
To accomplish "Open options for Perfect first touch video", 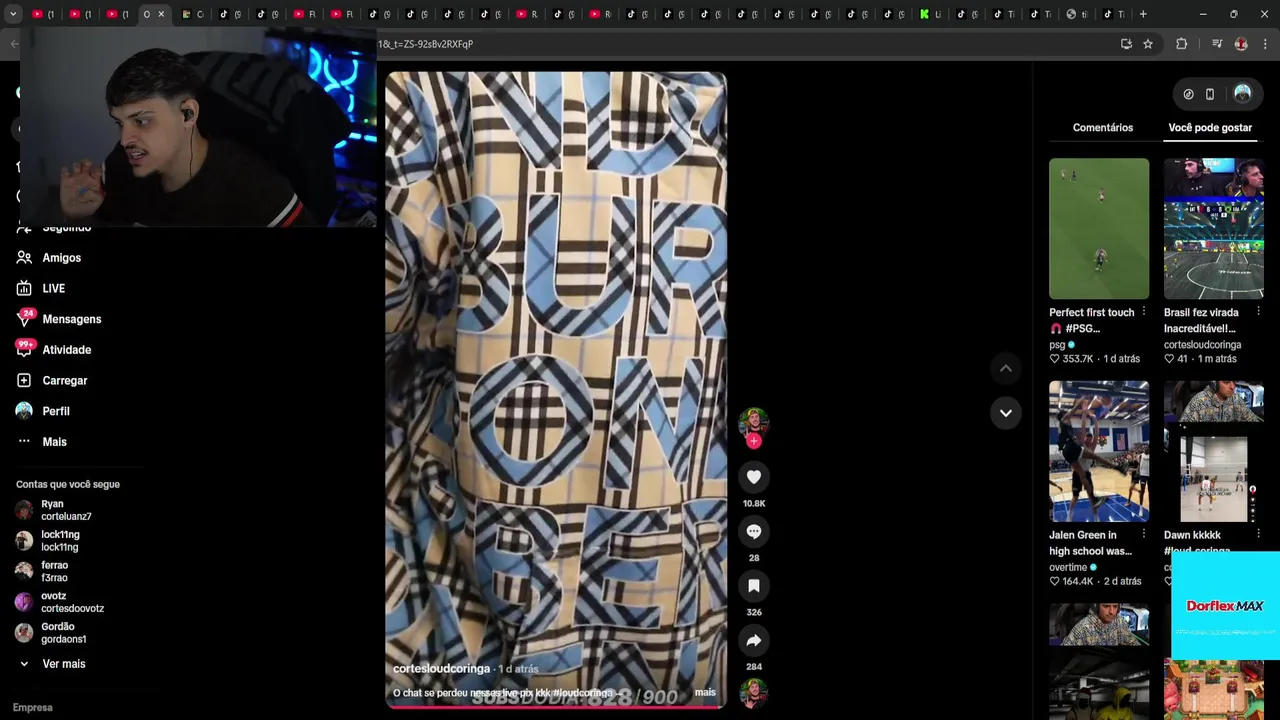I will (x=1144, y=312).
